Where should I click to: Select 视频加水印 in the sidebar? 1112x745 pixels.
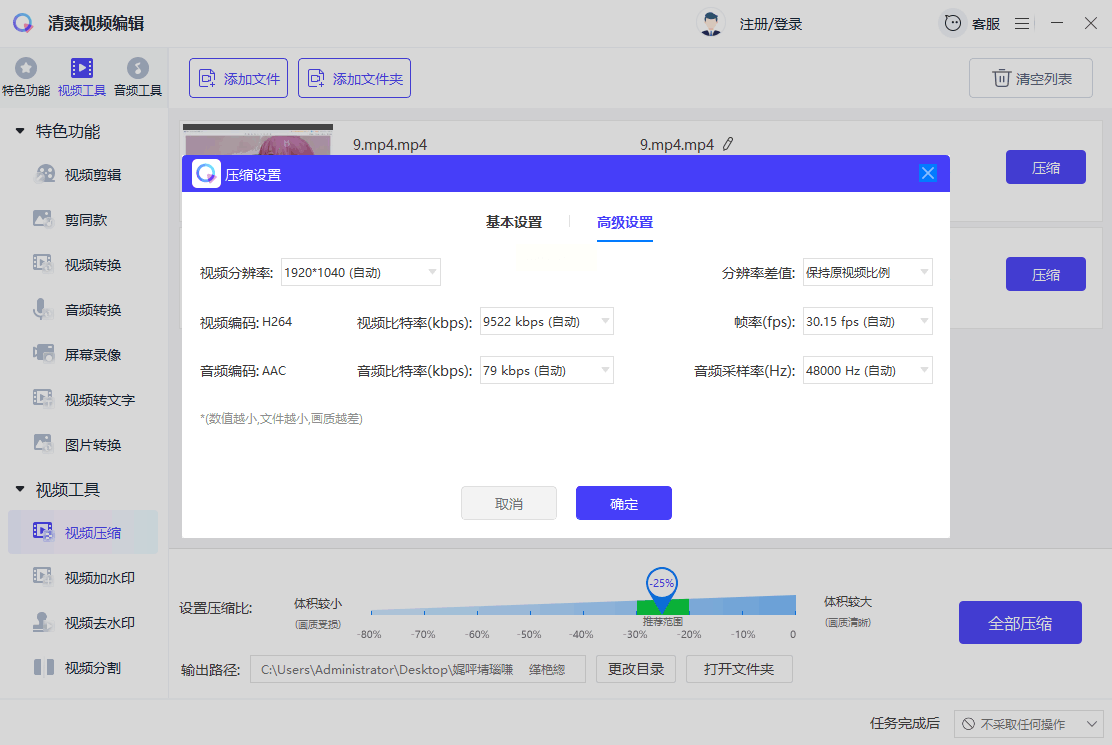[99, 577]
